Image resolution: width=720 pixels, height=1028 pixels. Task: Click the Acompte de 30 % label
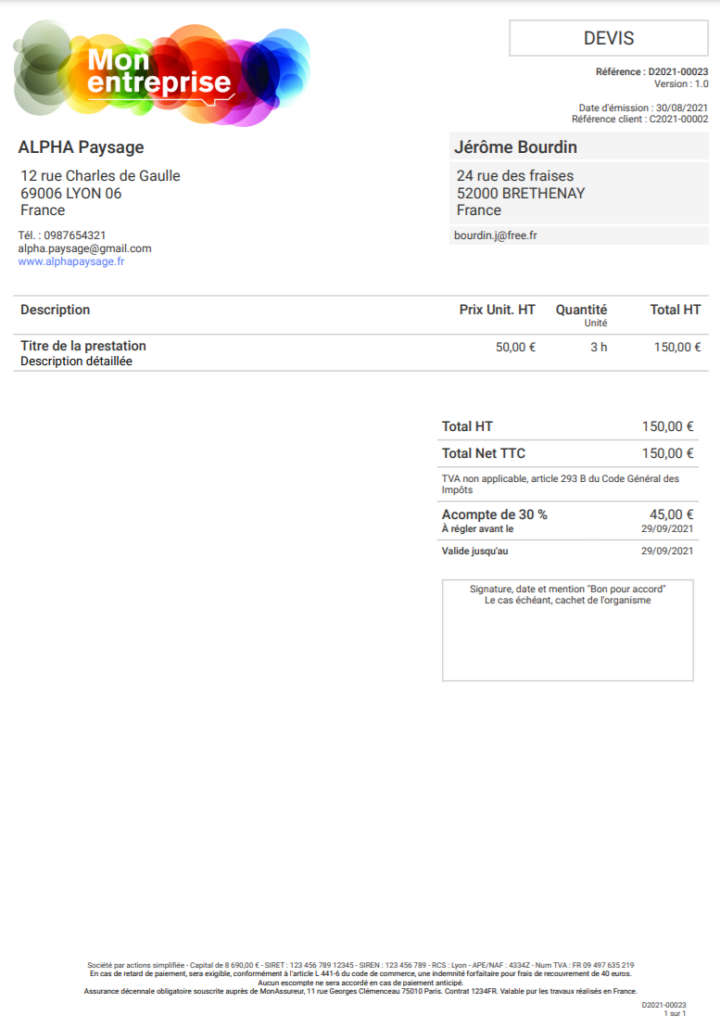[x=494, y=515]
